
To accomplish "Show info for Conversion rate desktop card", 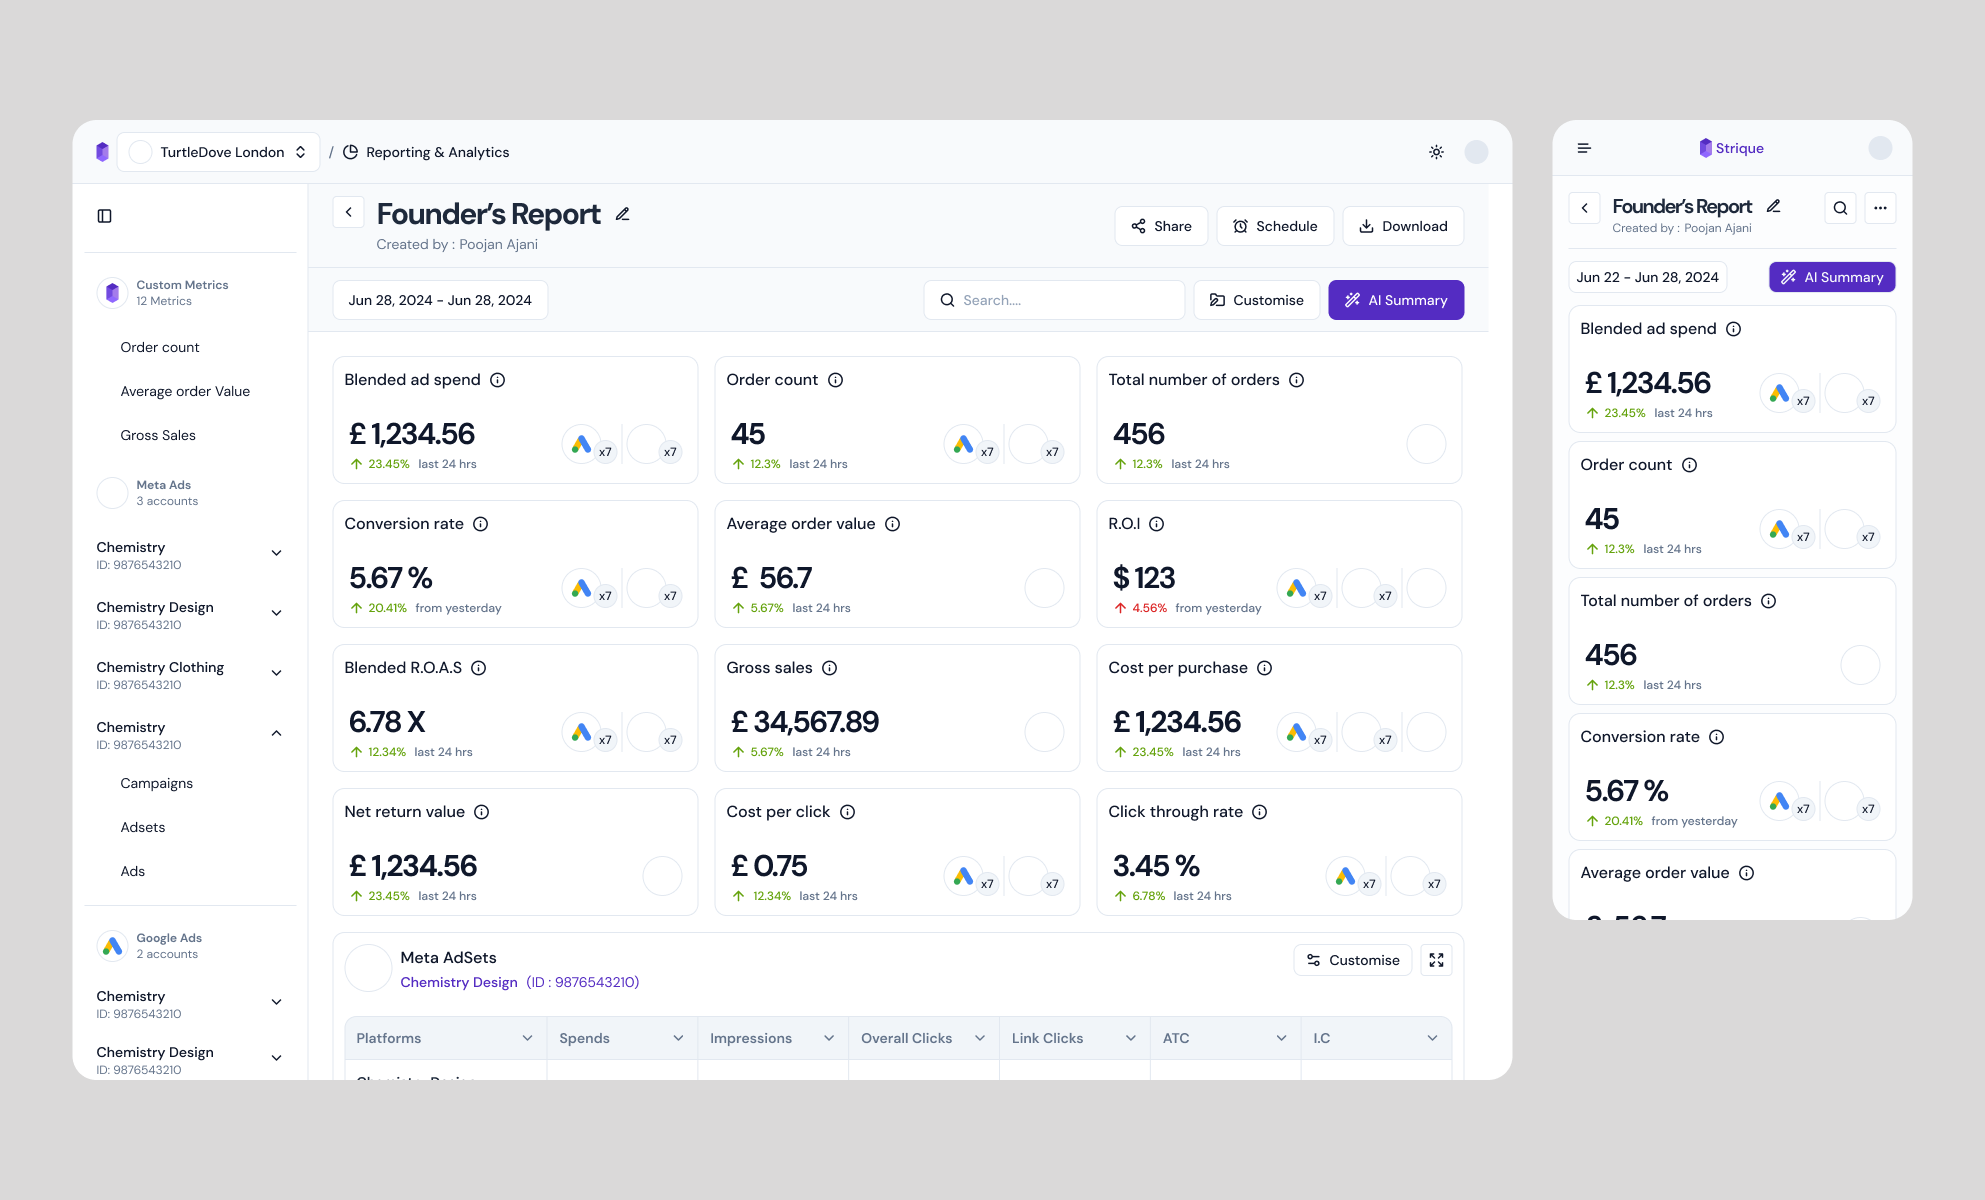I will (481, 524).
